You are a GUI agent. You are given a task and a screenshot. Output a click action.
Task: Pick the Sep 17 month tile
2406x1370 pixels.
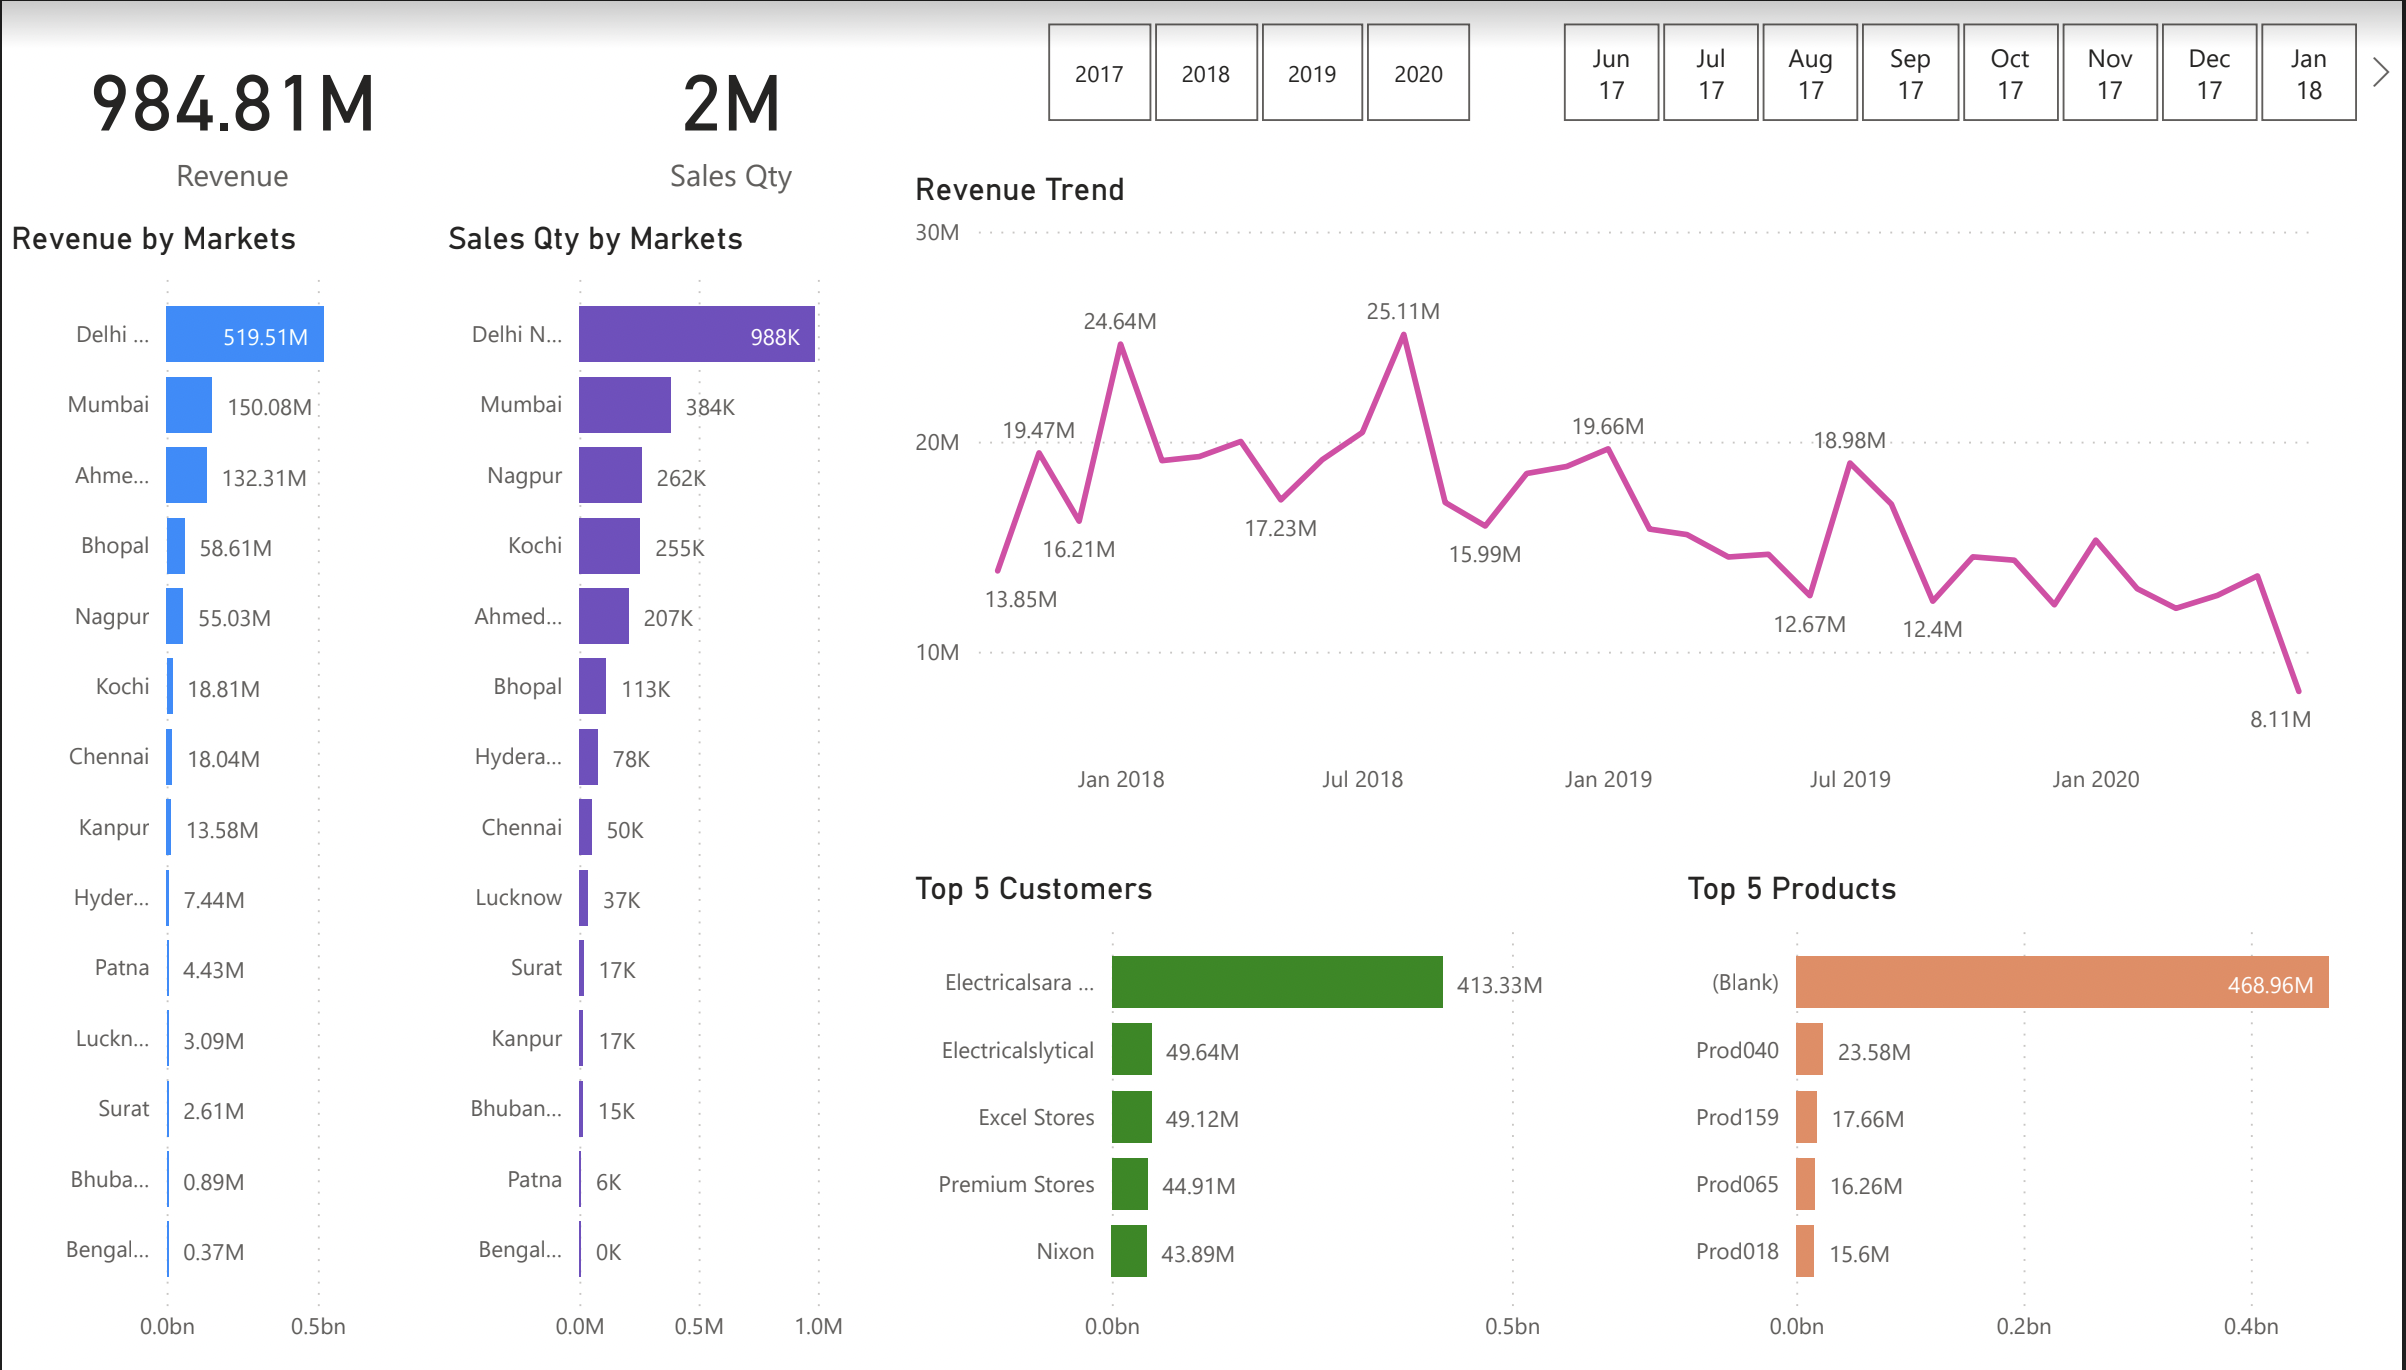click(x=1910, y=73)
